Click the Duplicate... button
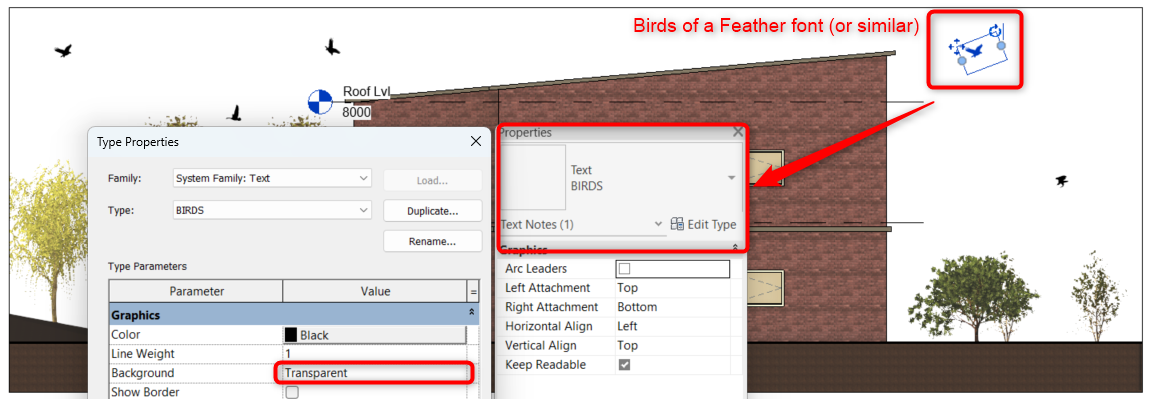Screen dimensions: 1151x399 tap(432, 211)
